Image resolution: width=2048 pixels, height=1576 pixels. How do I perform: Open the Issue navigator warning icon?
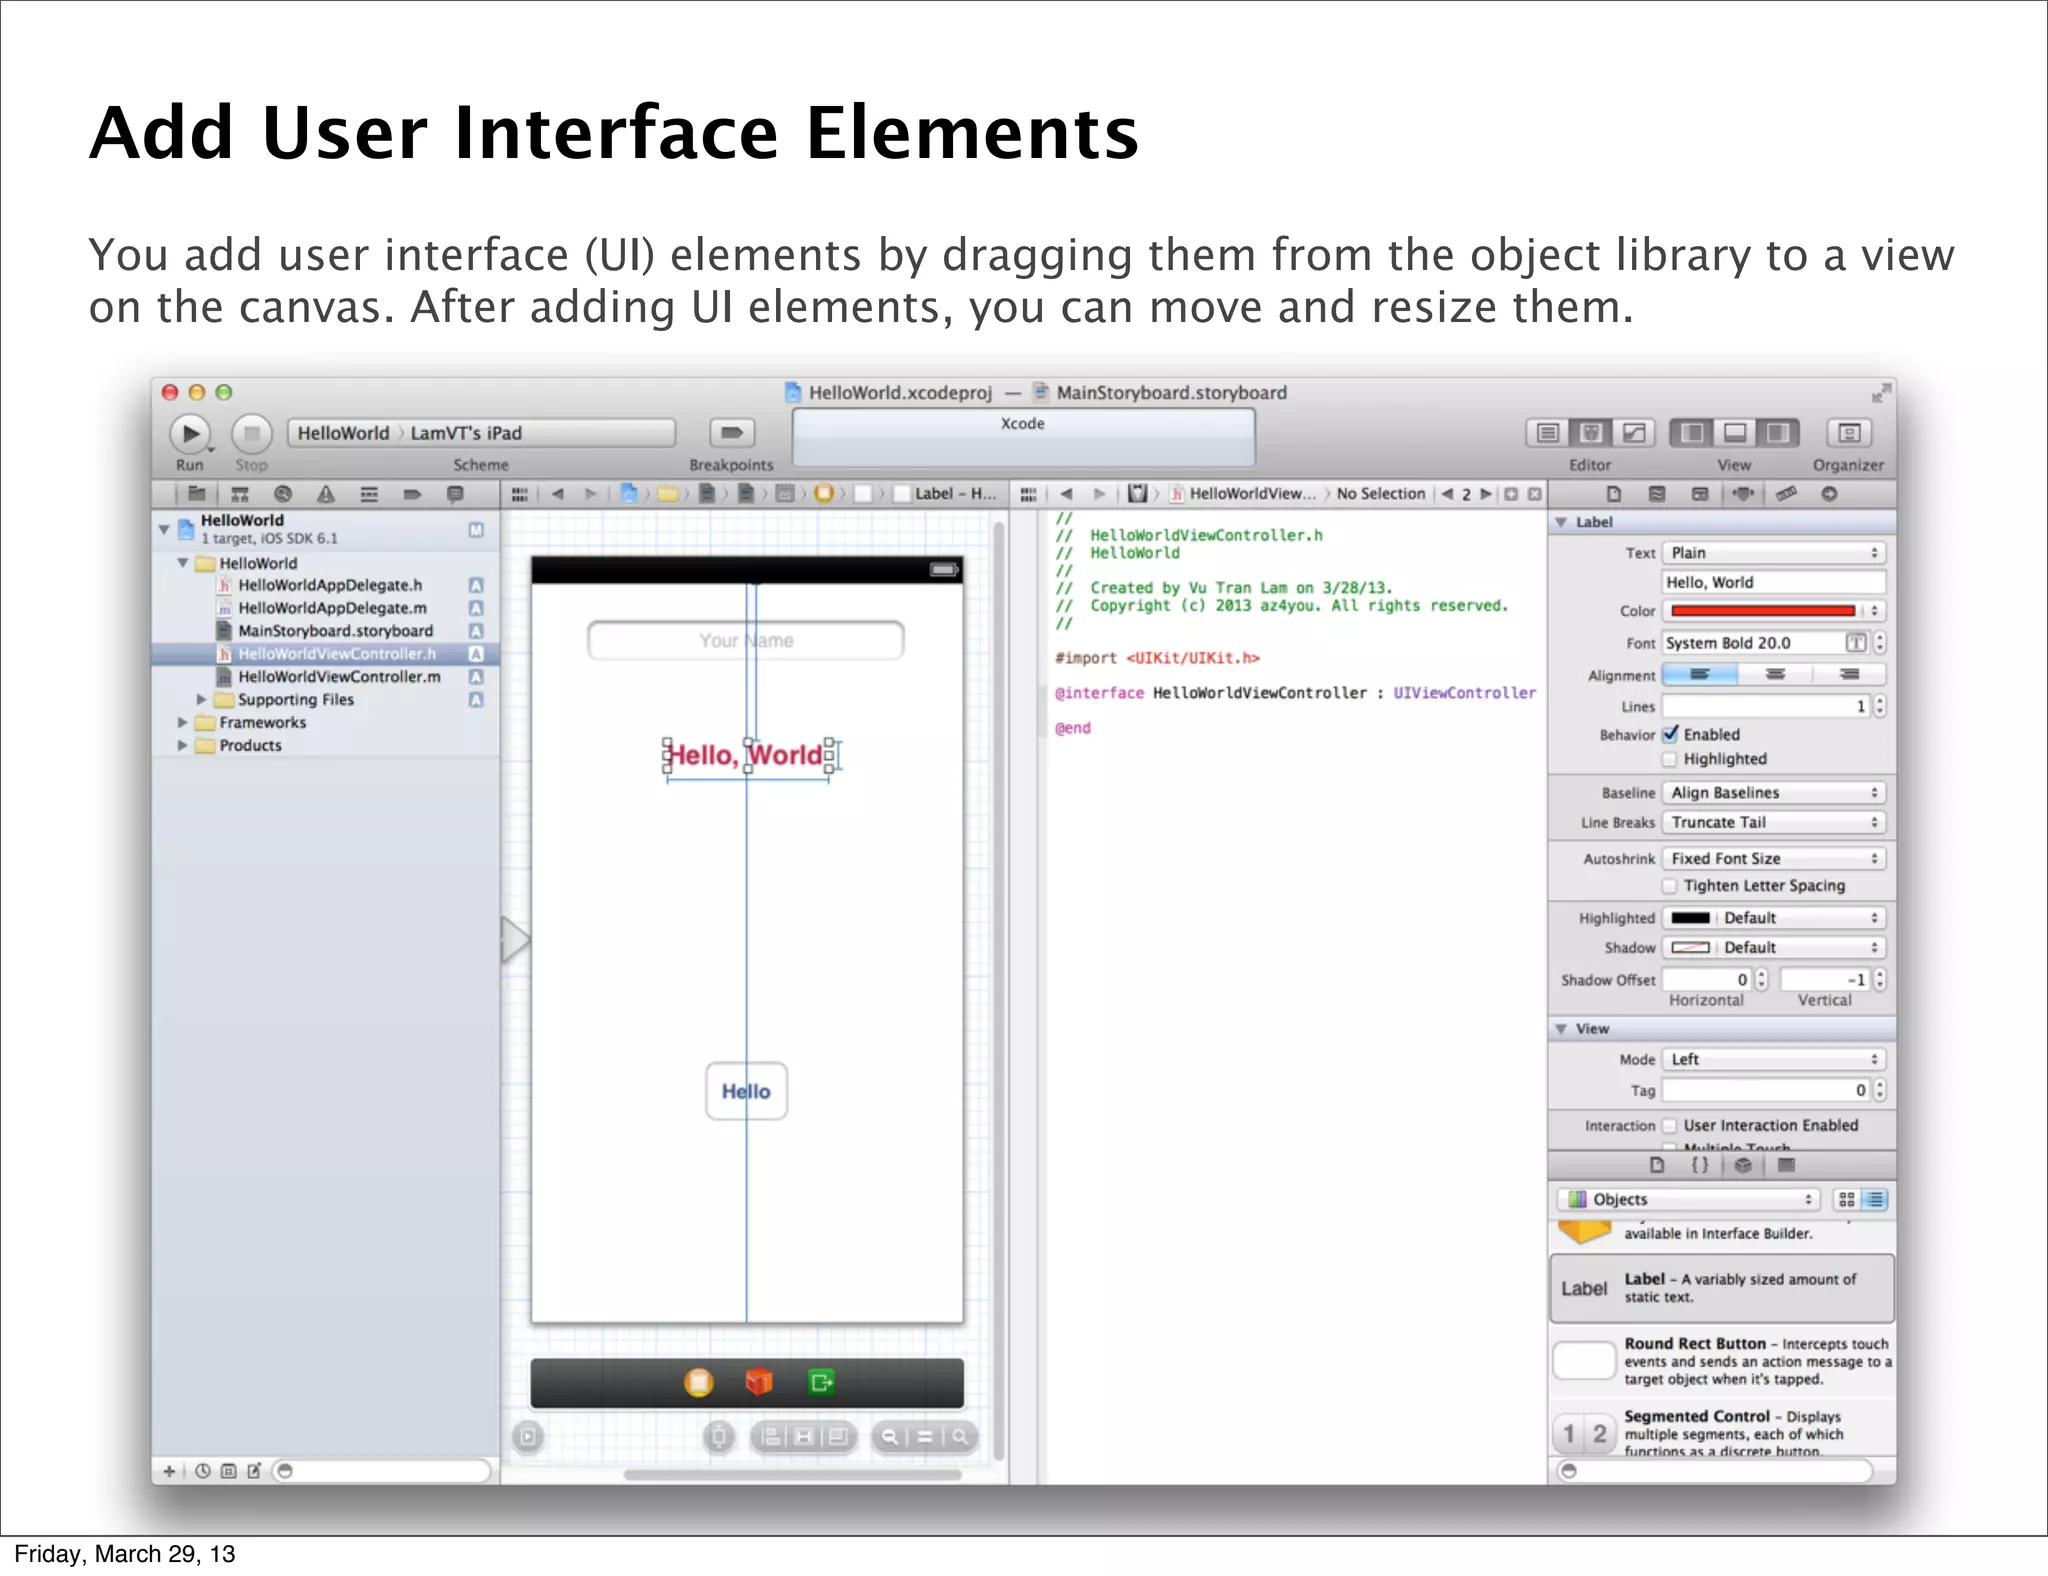click(326, 494)
